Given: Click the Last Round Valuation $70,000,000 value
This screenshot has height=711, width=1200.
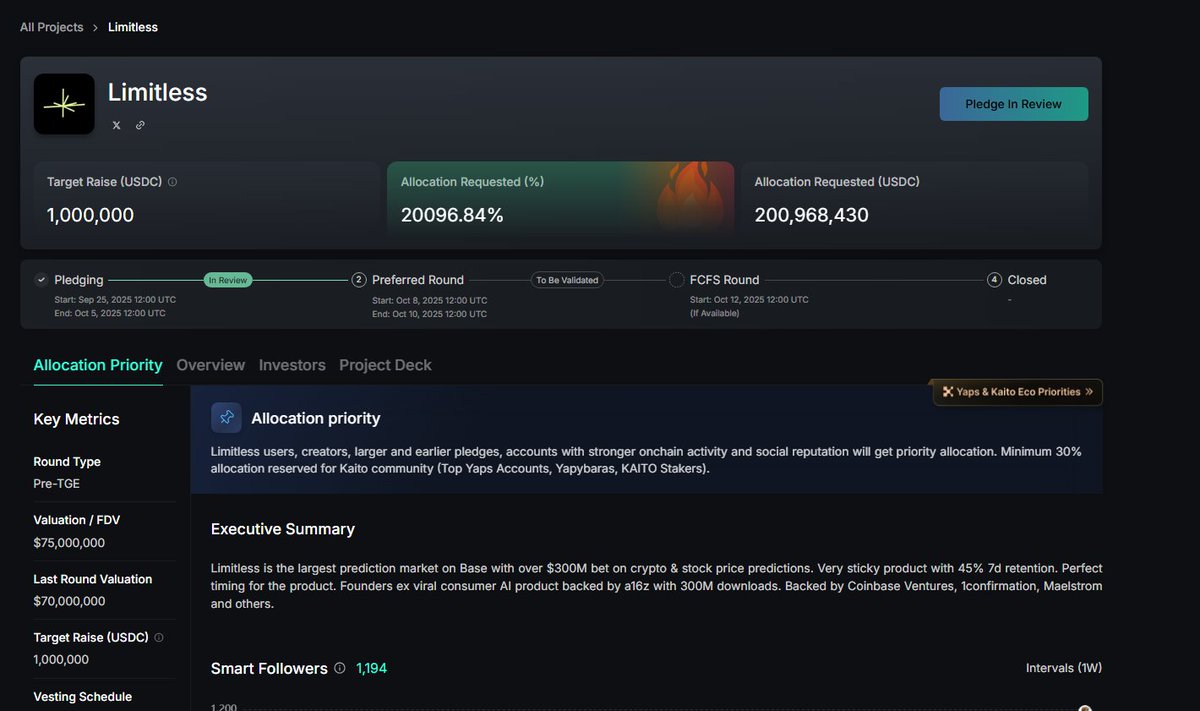Looking at the screenshot, I should coord(69,601).
